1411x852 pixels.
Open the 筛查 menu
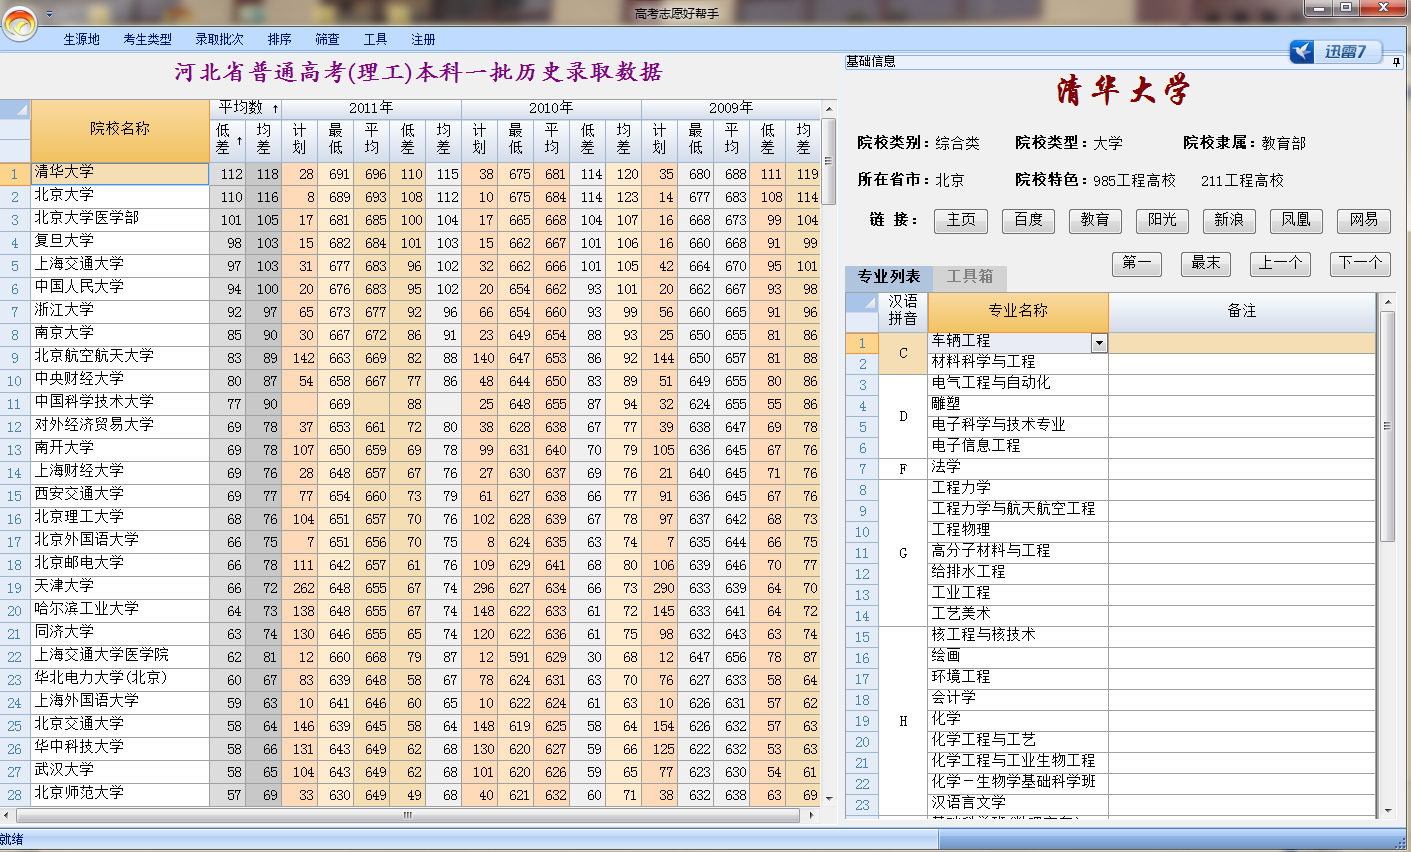tap(328, 39)
